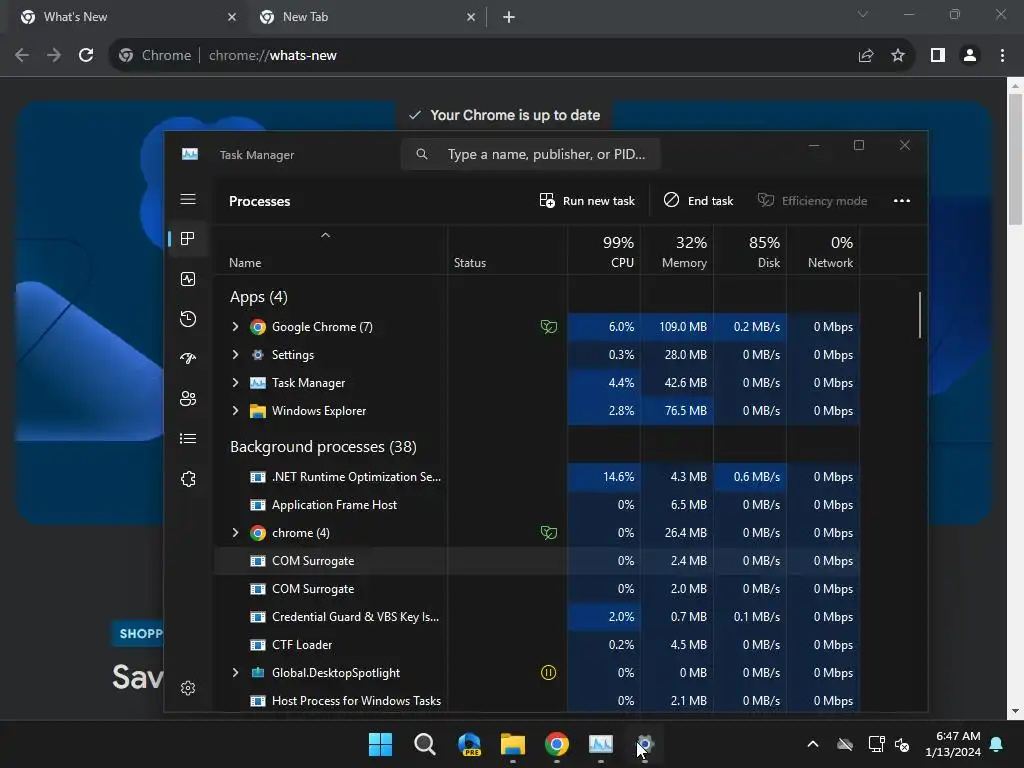Open the Details page in sidebar
Screen dimensions: 1024x768
point(188,439)
